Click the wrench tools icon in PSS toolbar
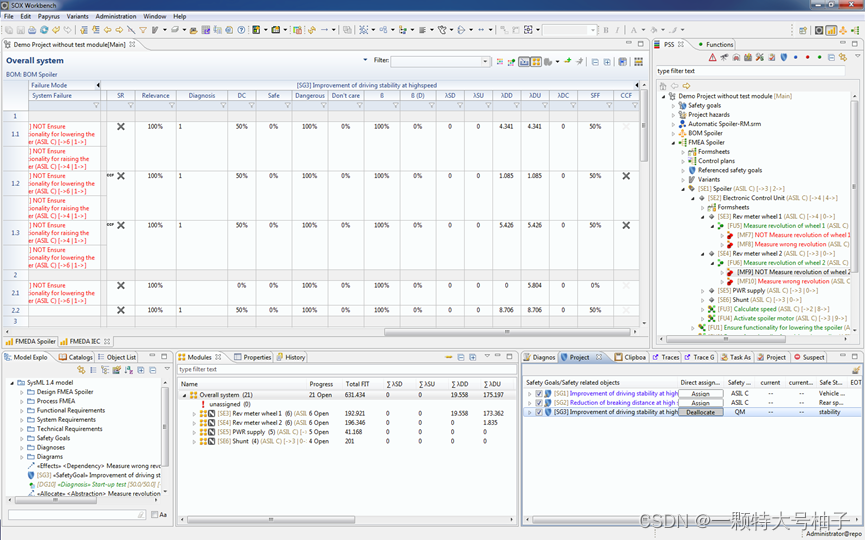The image size is (865, 540). point(760,57)
